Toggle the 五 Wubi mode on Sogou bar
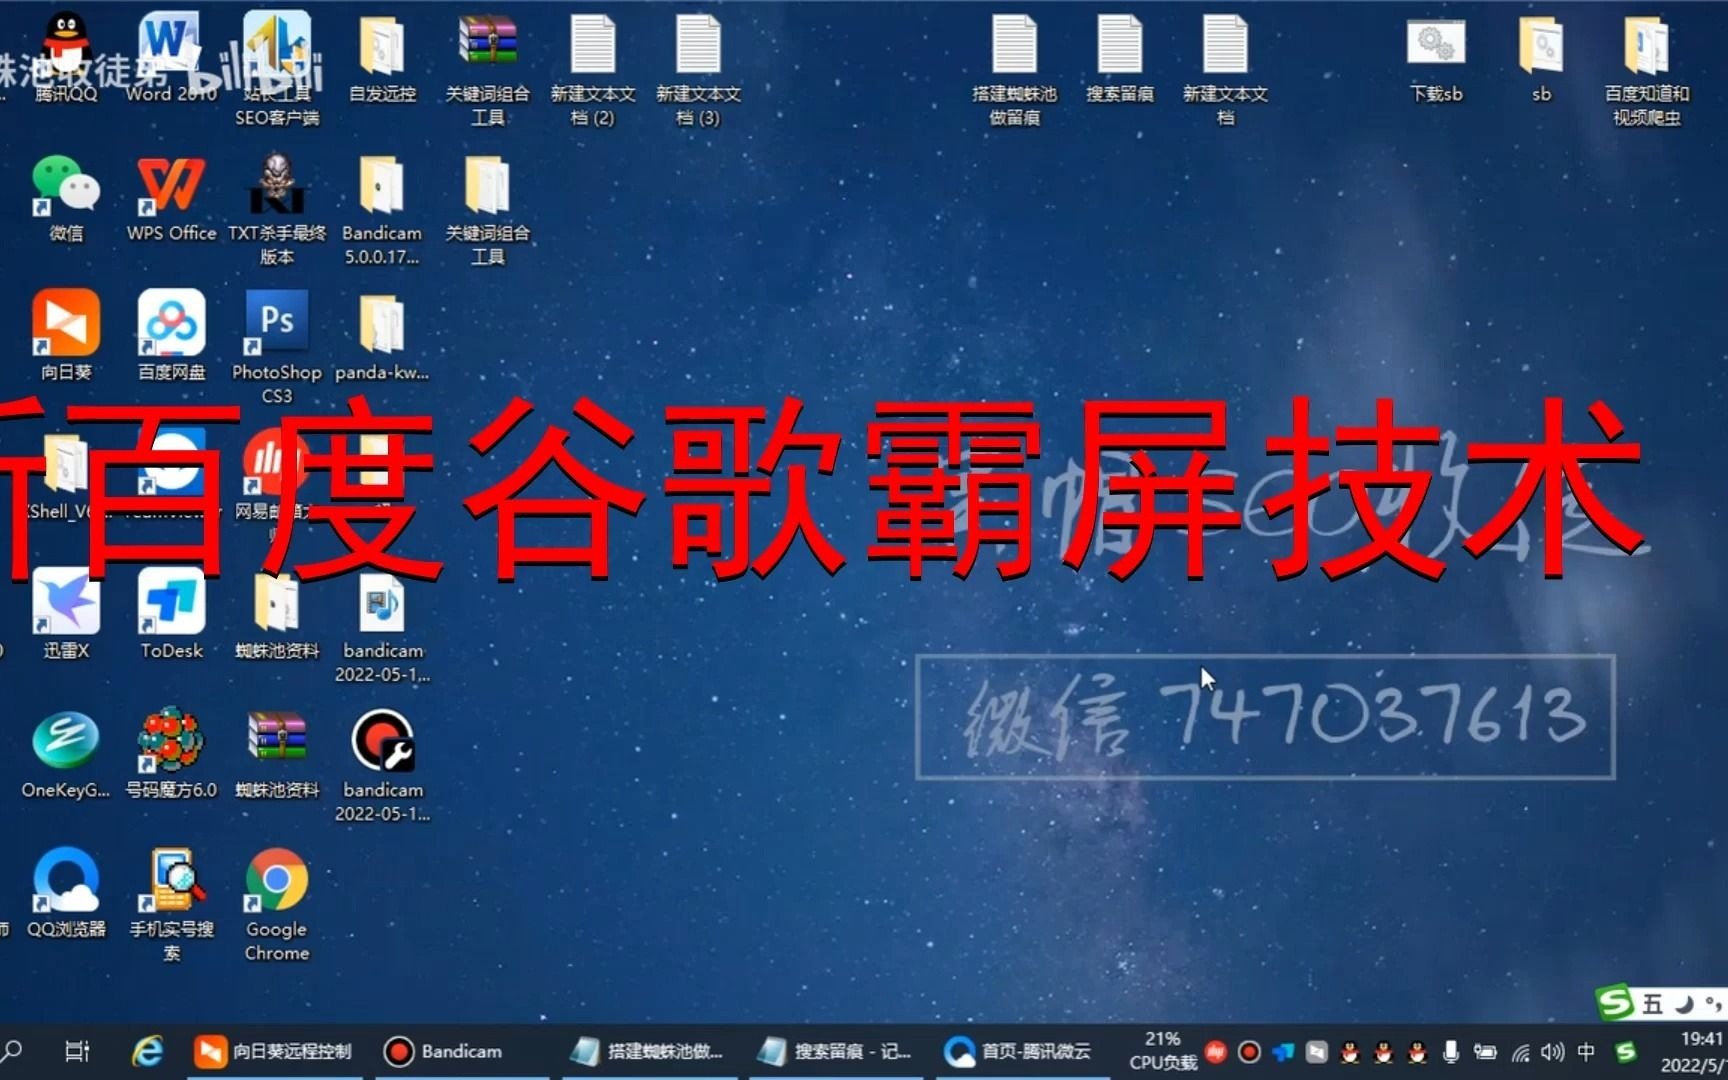Screen dimensions: 1728x1080 click(x=1652, y=1003)
